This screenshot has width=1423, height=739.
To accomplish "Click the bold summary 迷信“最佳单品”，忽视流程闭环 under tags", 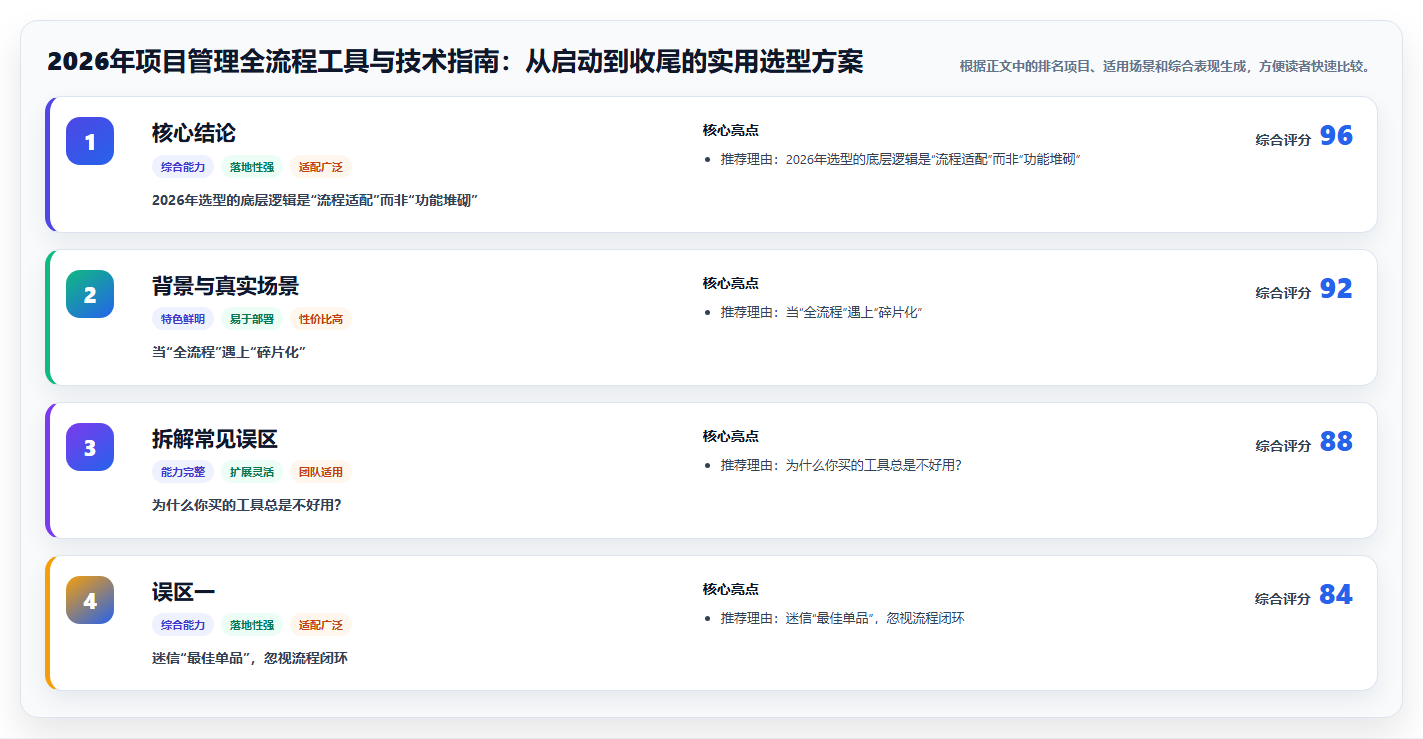I will pos(250,658).
